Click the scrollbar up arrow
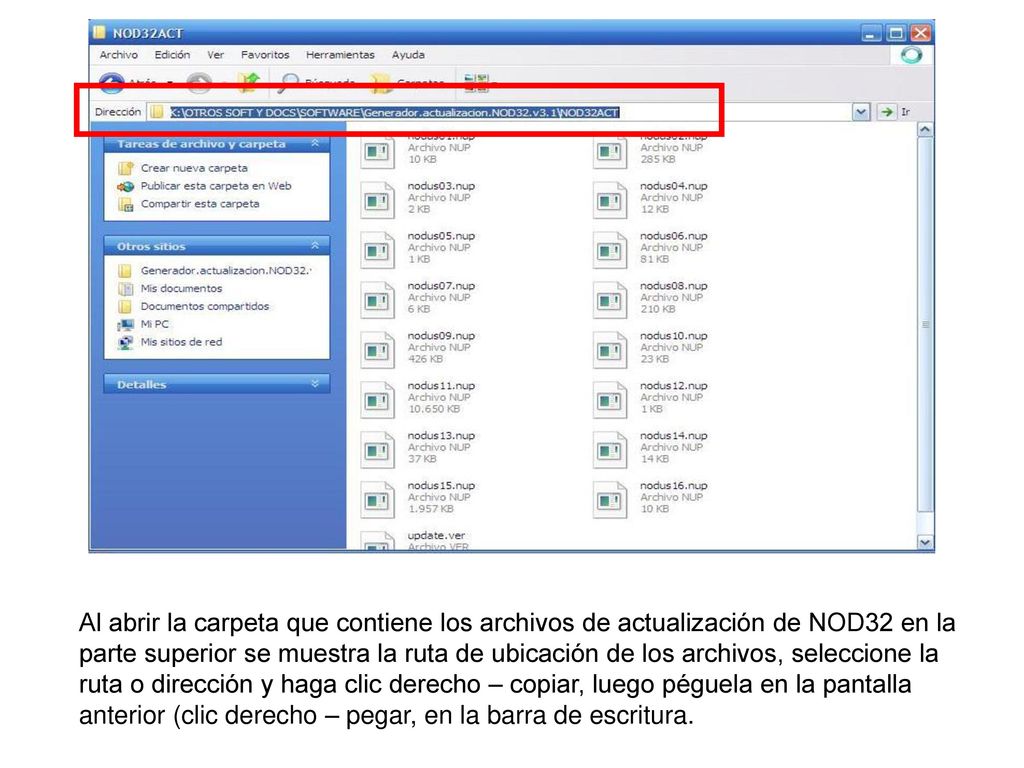This screenshot has width=1024, height=768. pyautogui.click(x=925, y=130)
